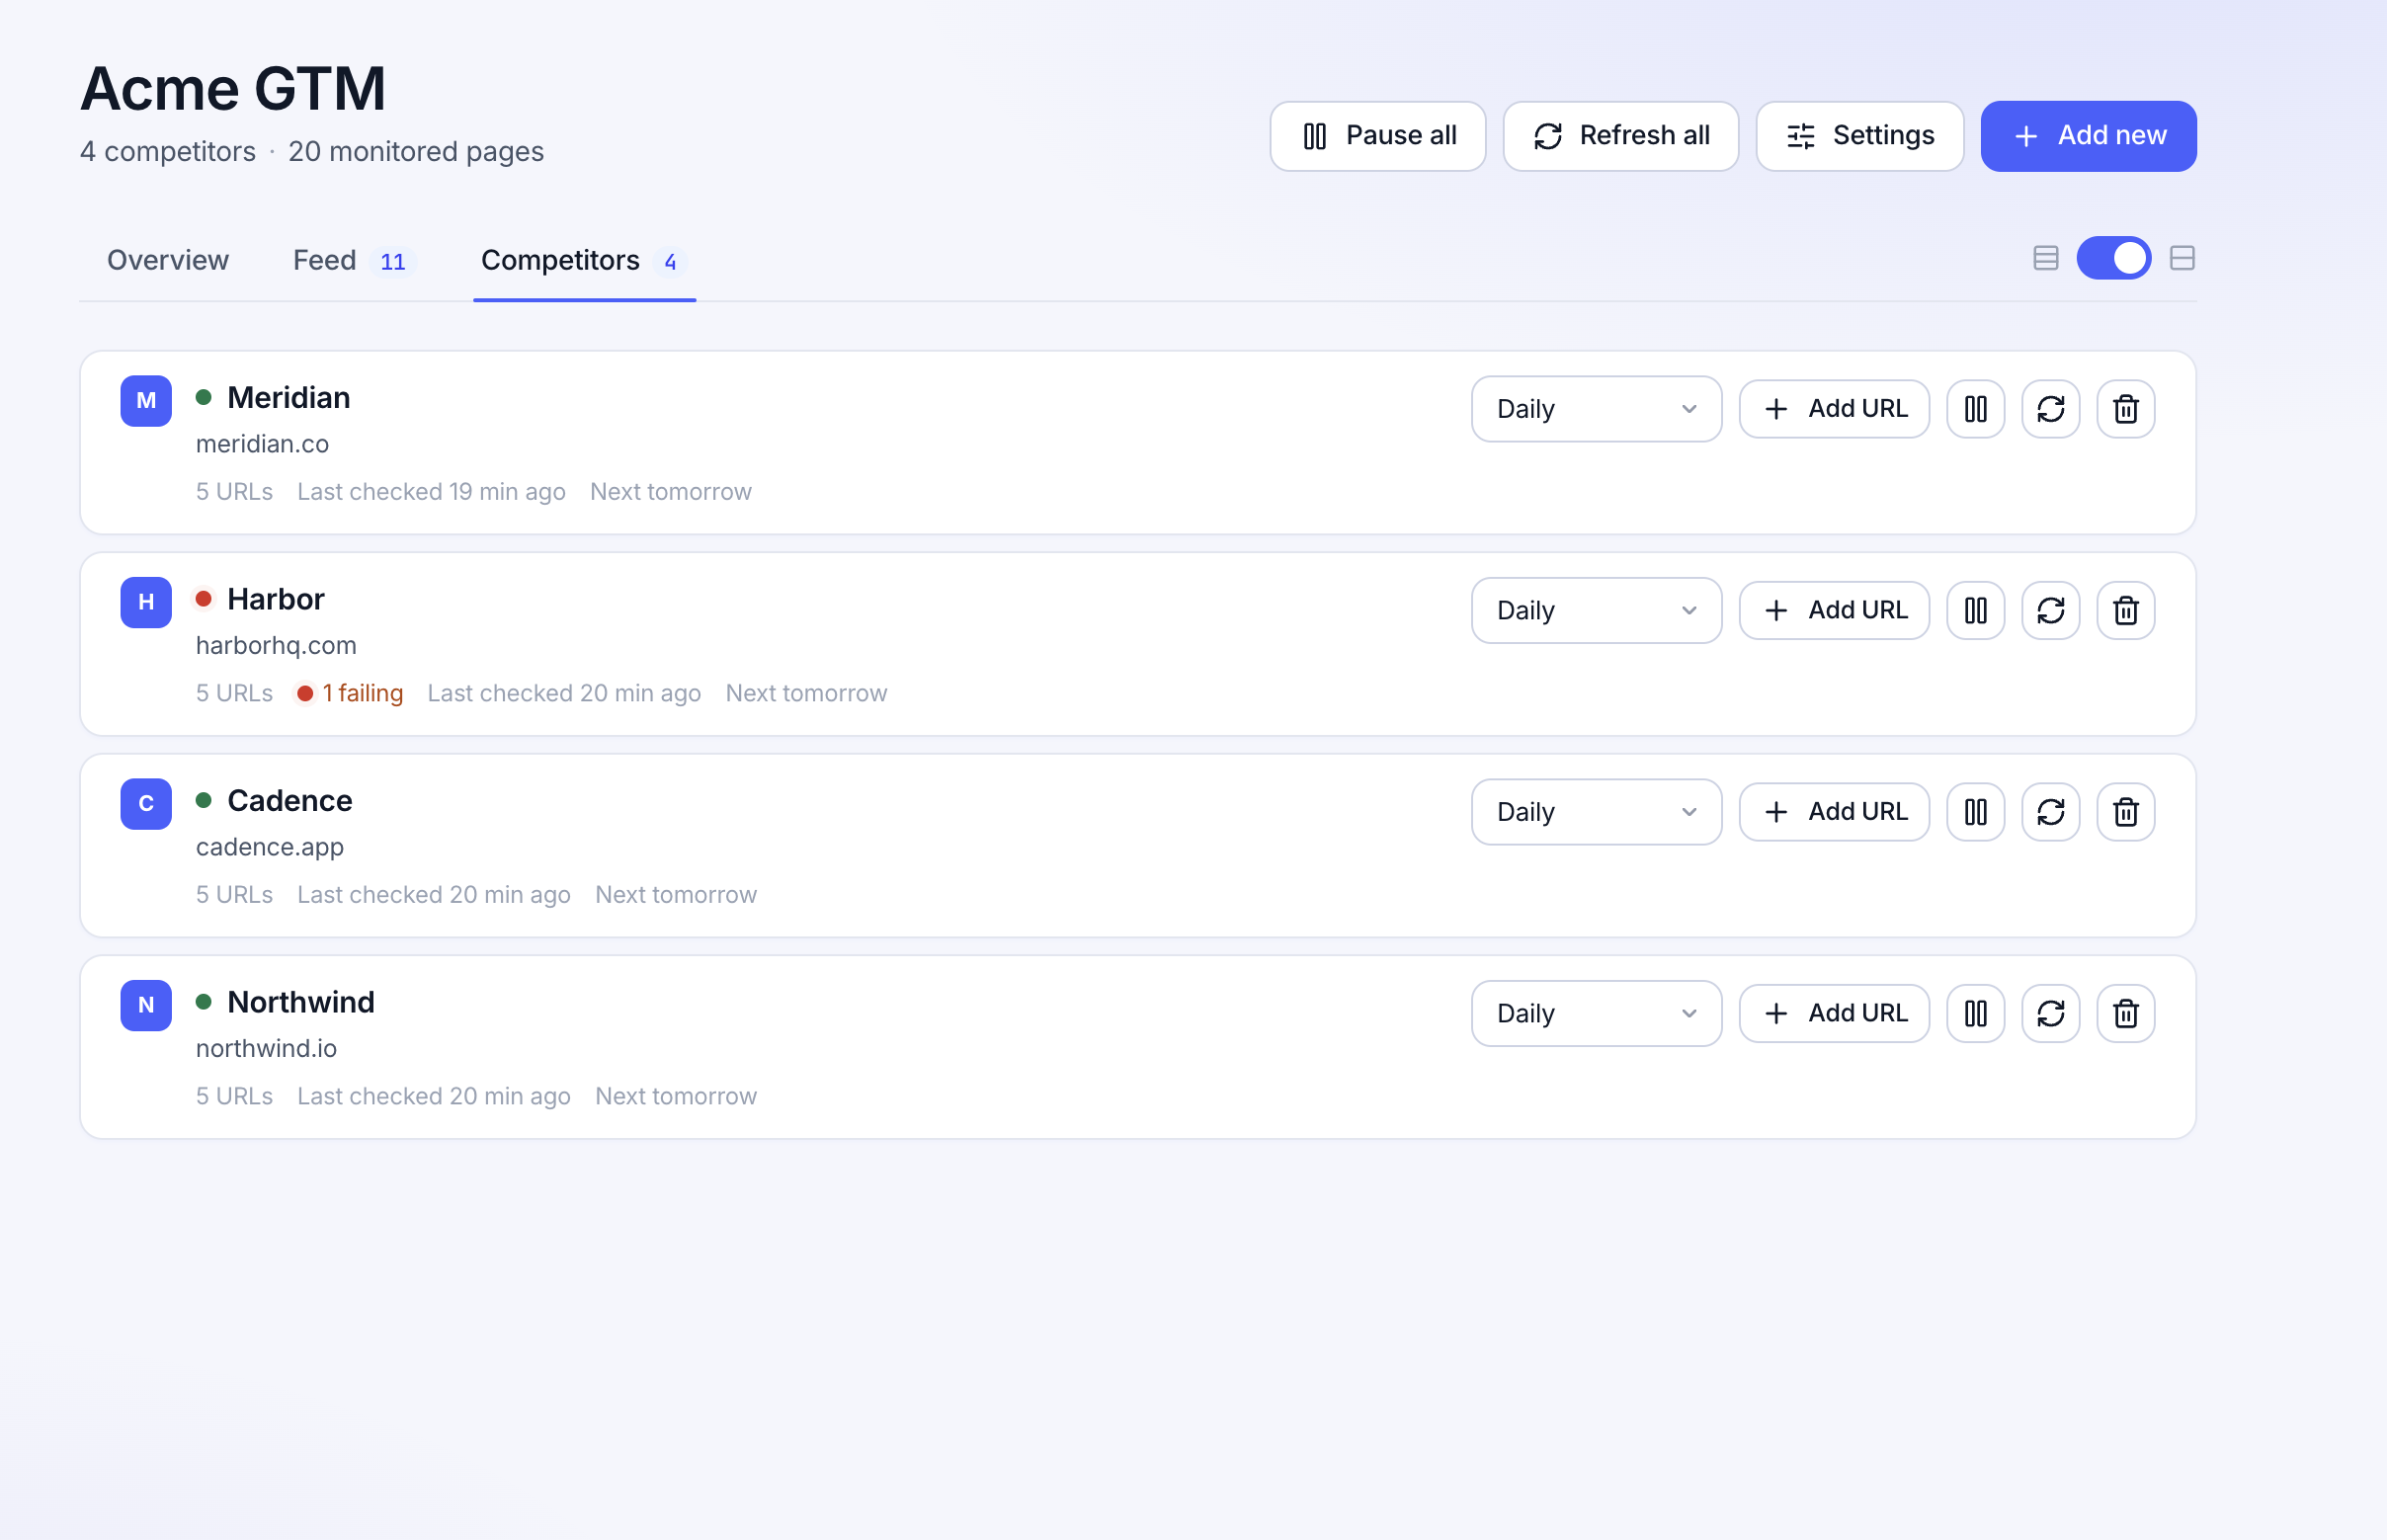Click Cadence's green status dot

pyautogui.click(x=203, y=800)
